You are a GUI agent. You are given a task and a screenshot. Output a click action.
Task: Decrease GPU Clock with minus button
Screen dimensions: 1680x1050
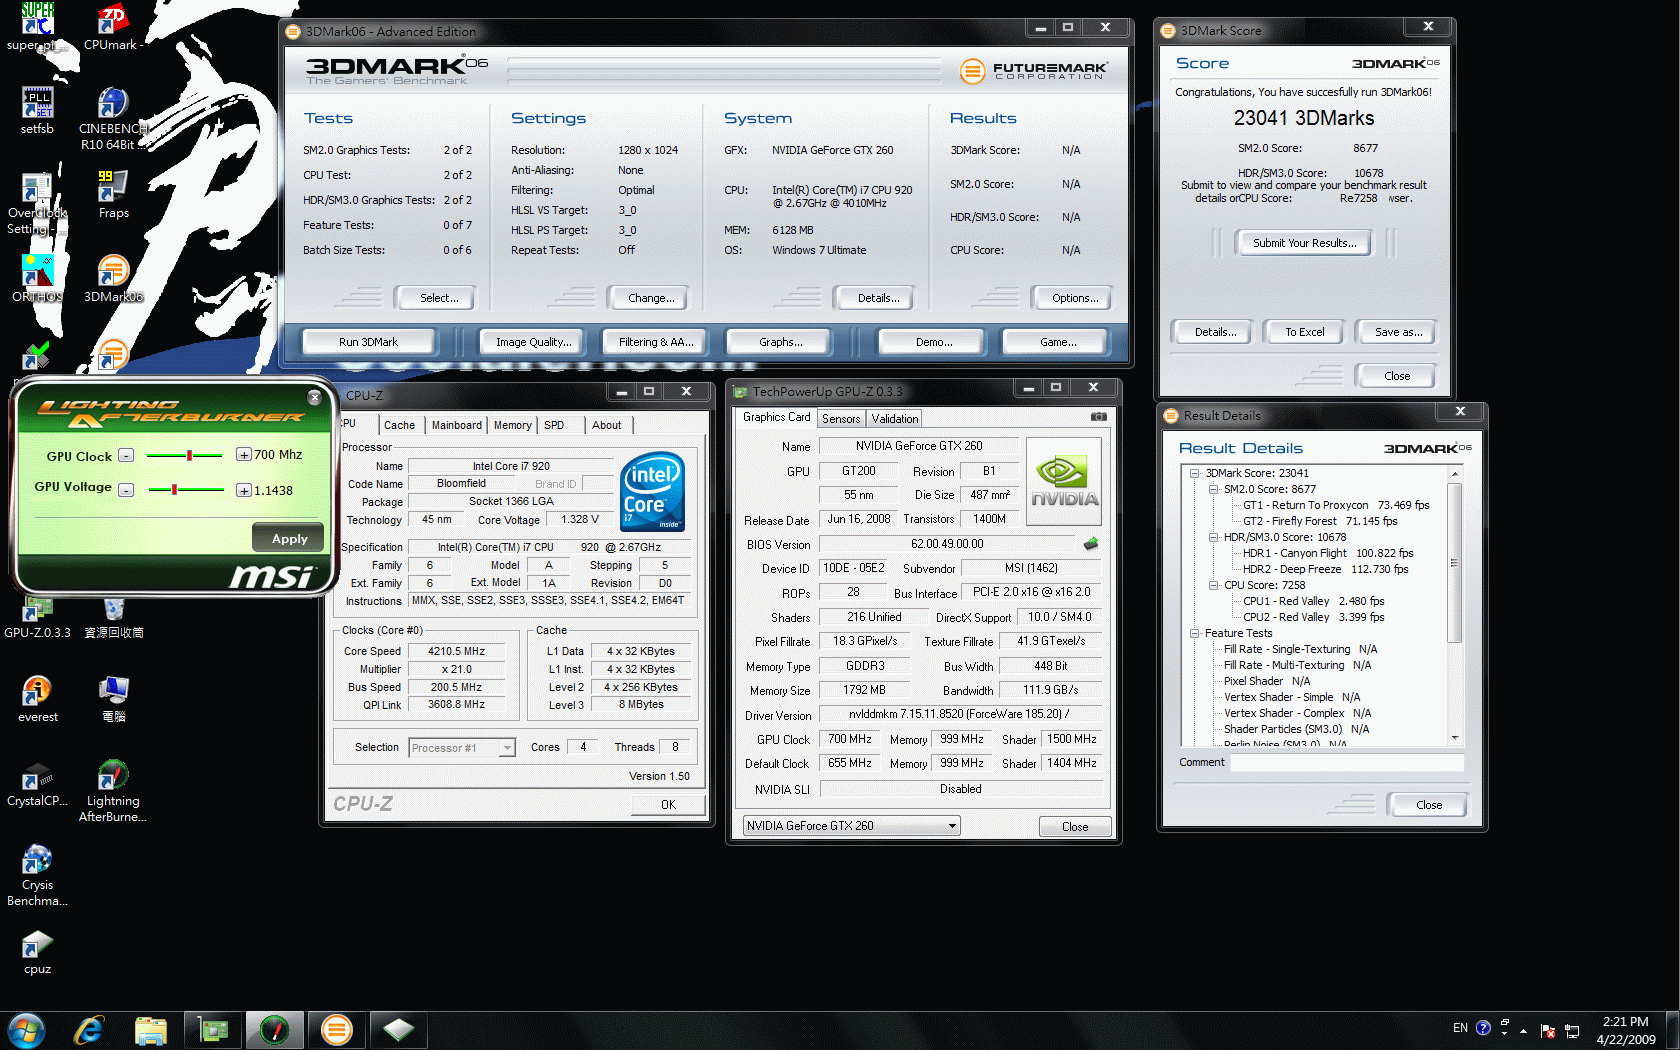[126, 455]
